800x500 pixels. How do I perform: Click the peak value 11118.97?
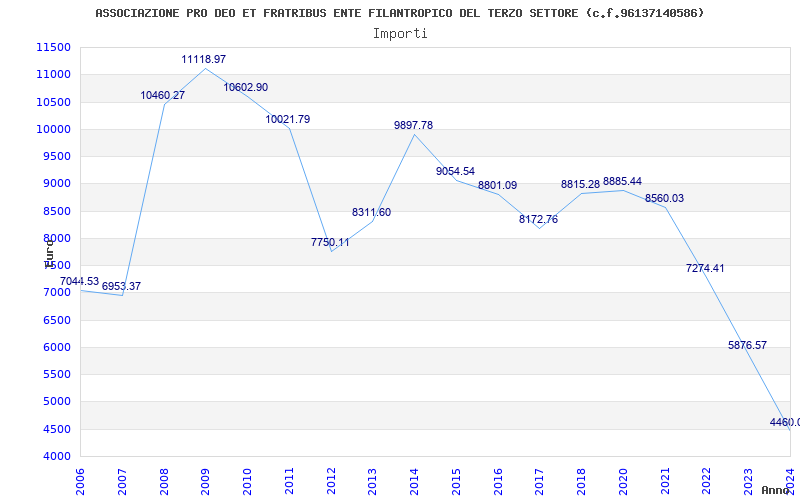(204, 59)
